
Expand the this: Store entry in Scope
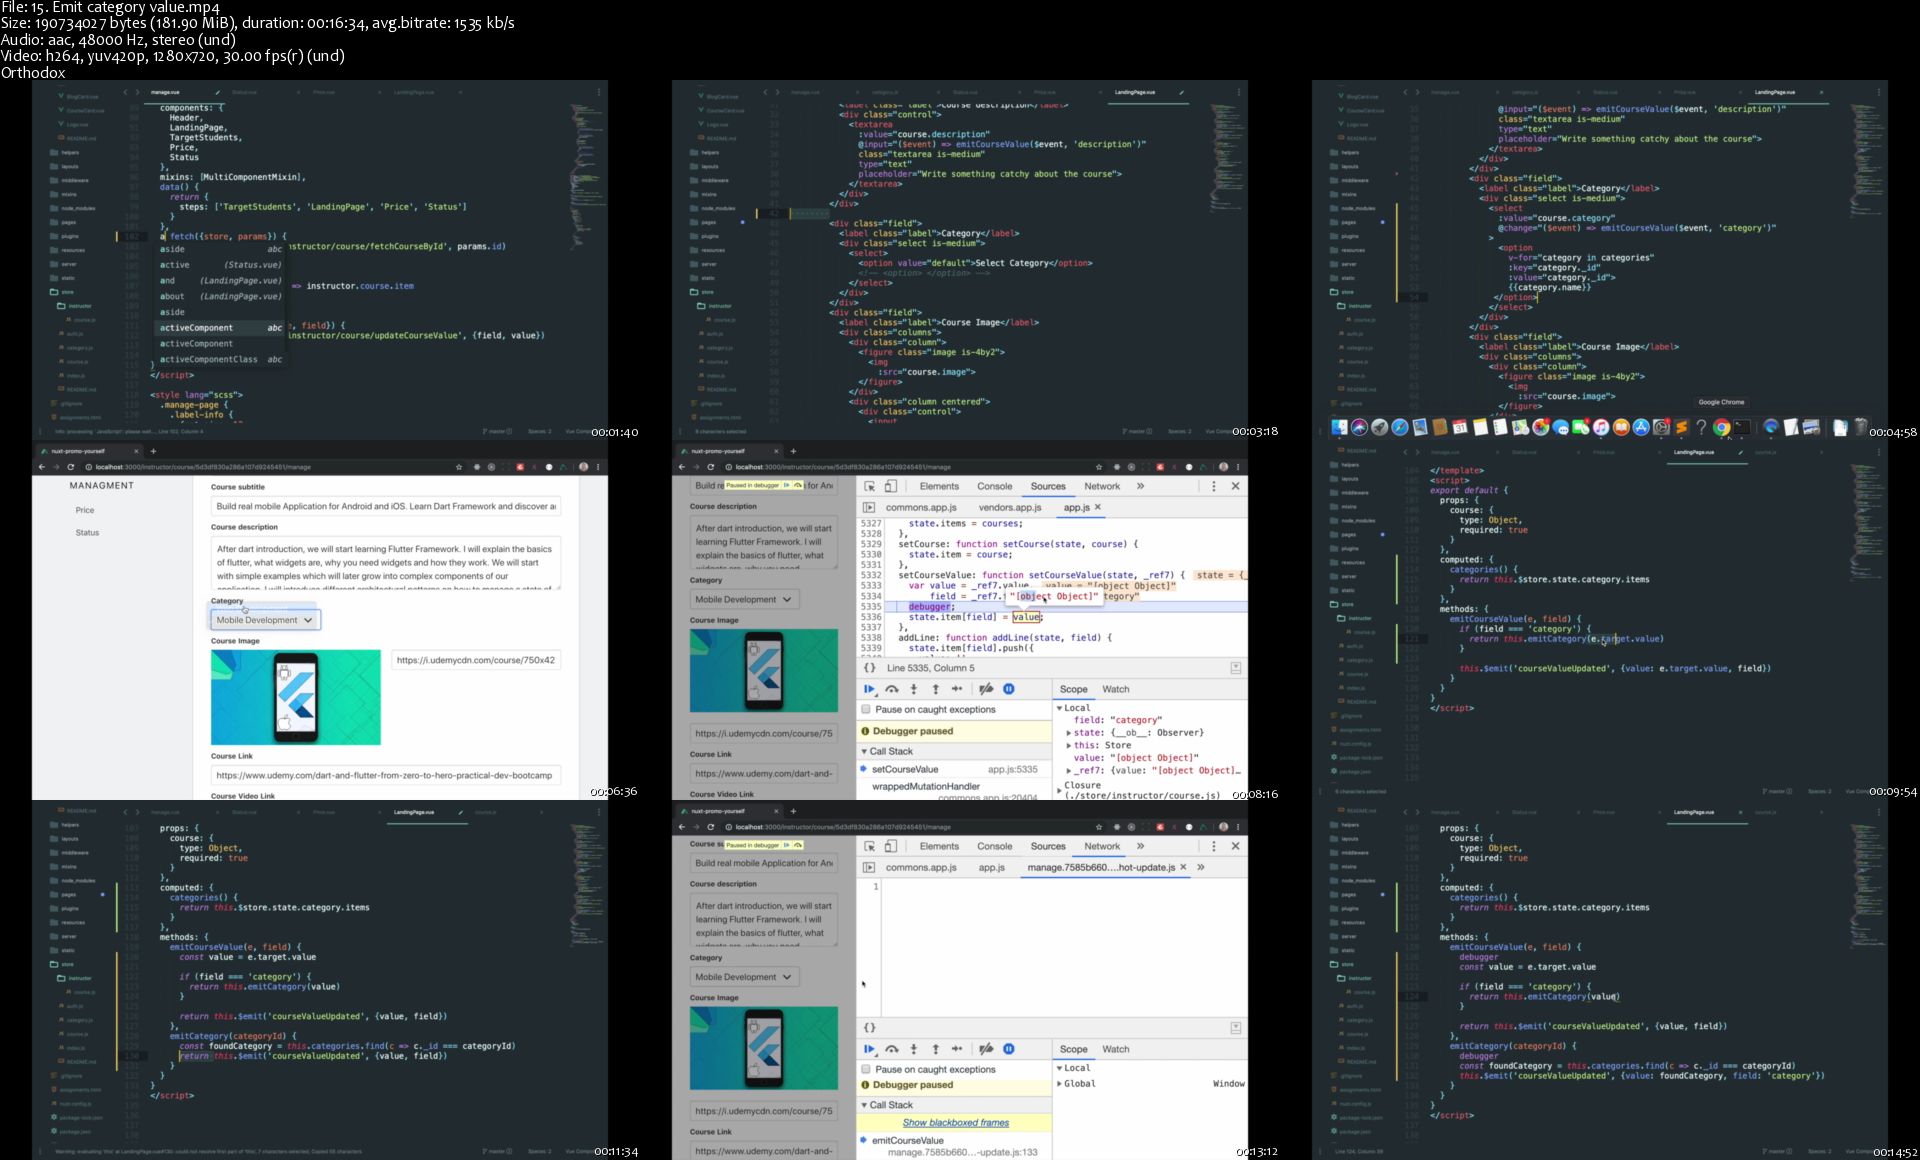pyautogui.click(x=1069, y=746)
